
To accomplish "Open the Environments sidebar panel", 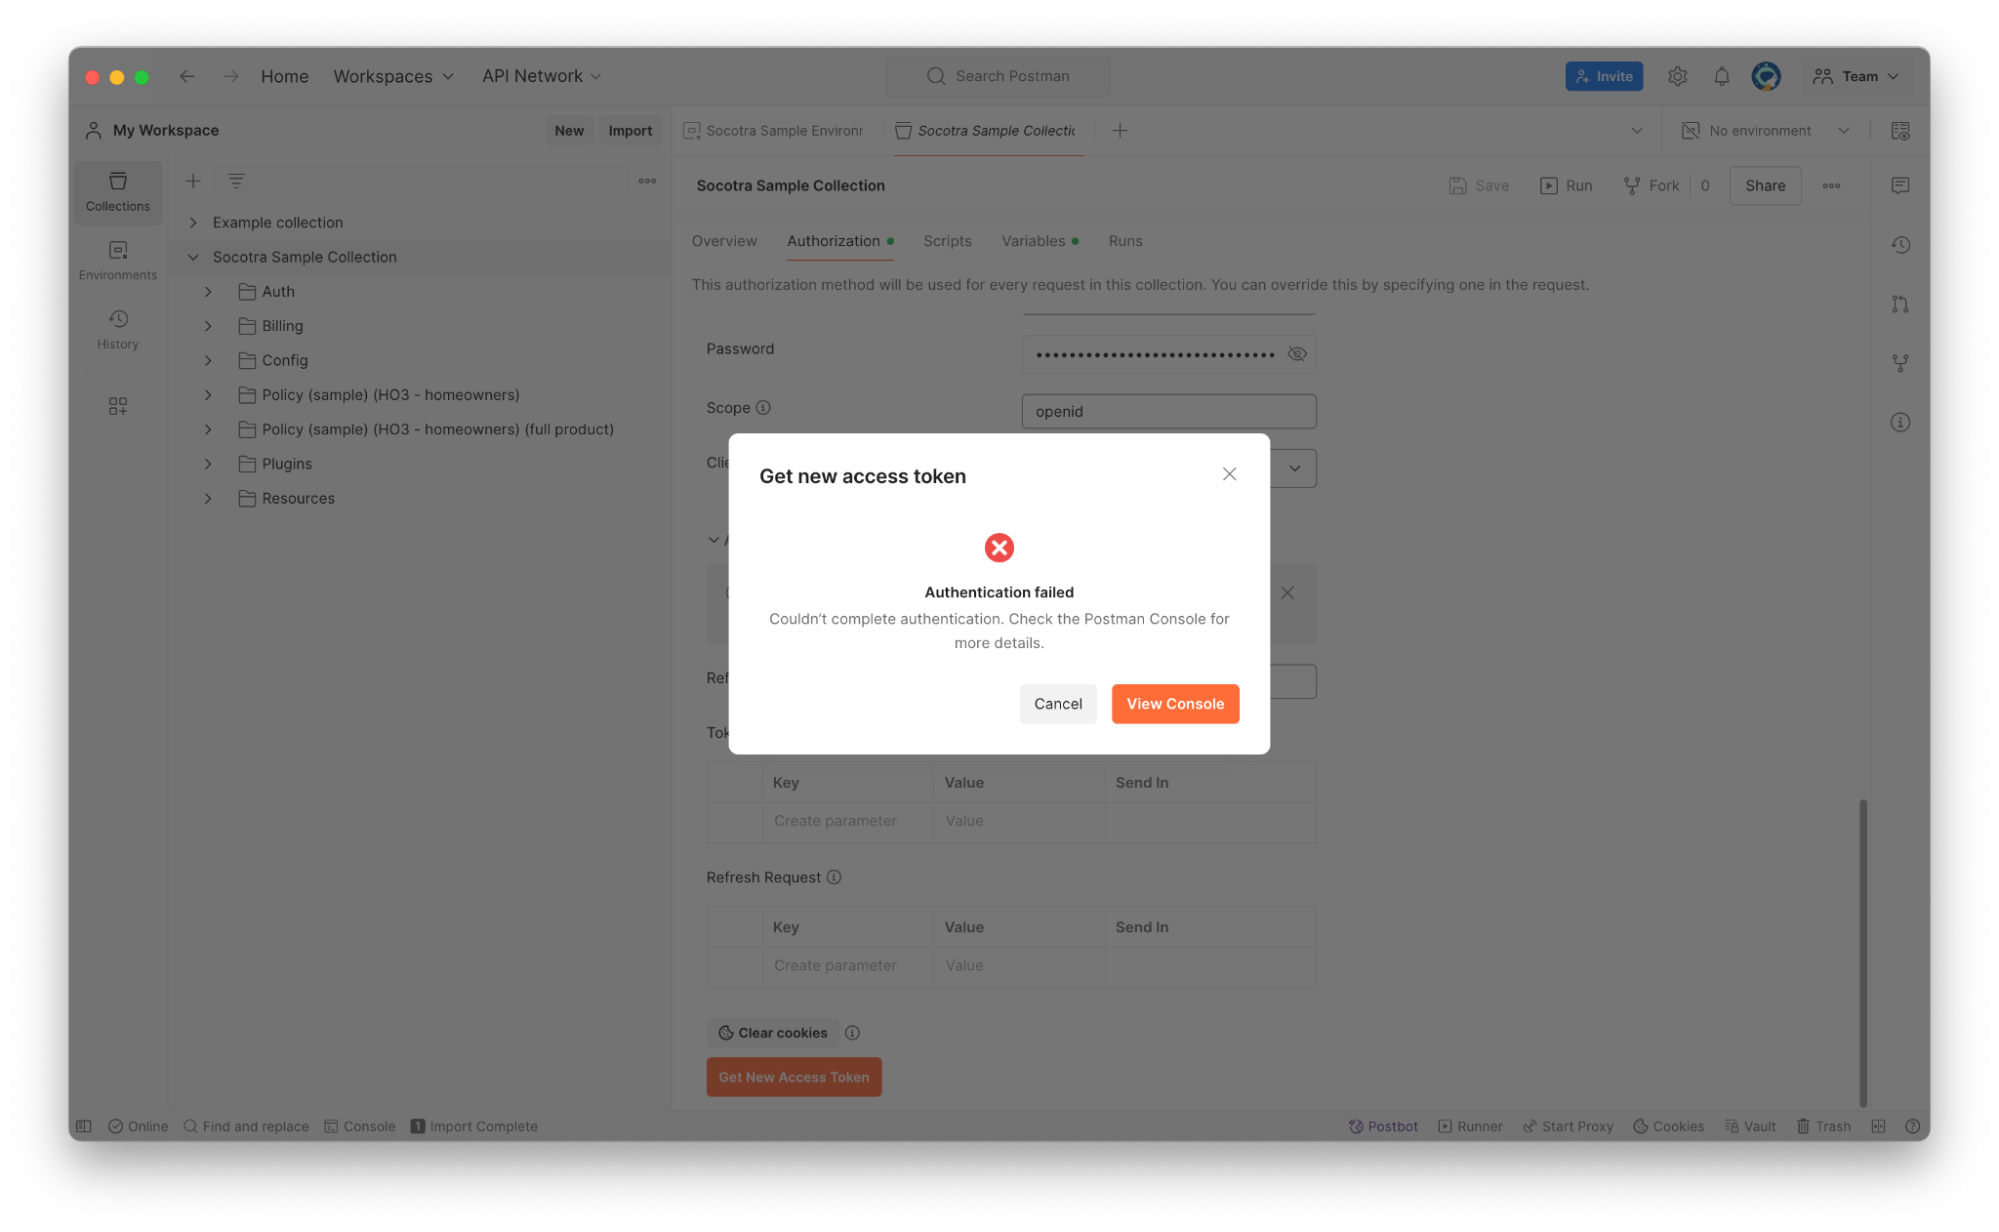I will tap(117, 259).
